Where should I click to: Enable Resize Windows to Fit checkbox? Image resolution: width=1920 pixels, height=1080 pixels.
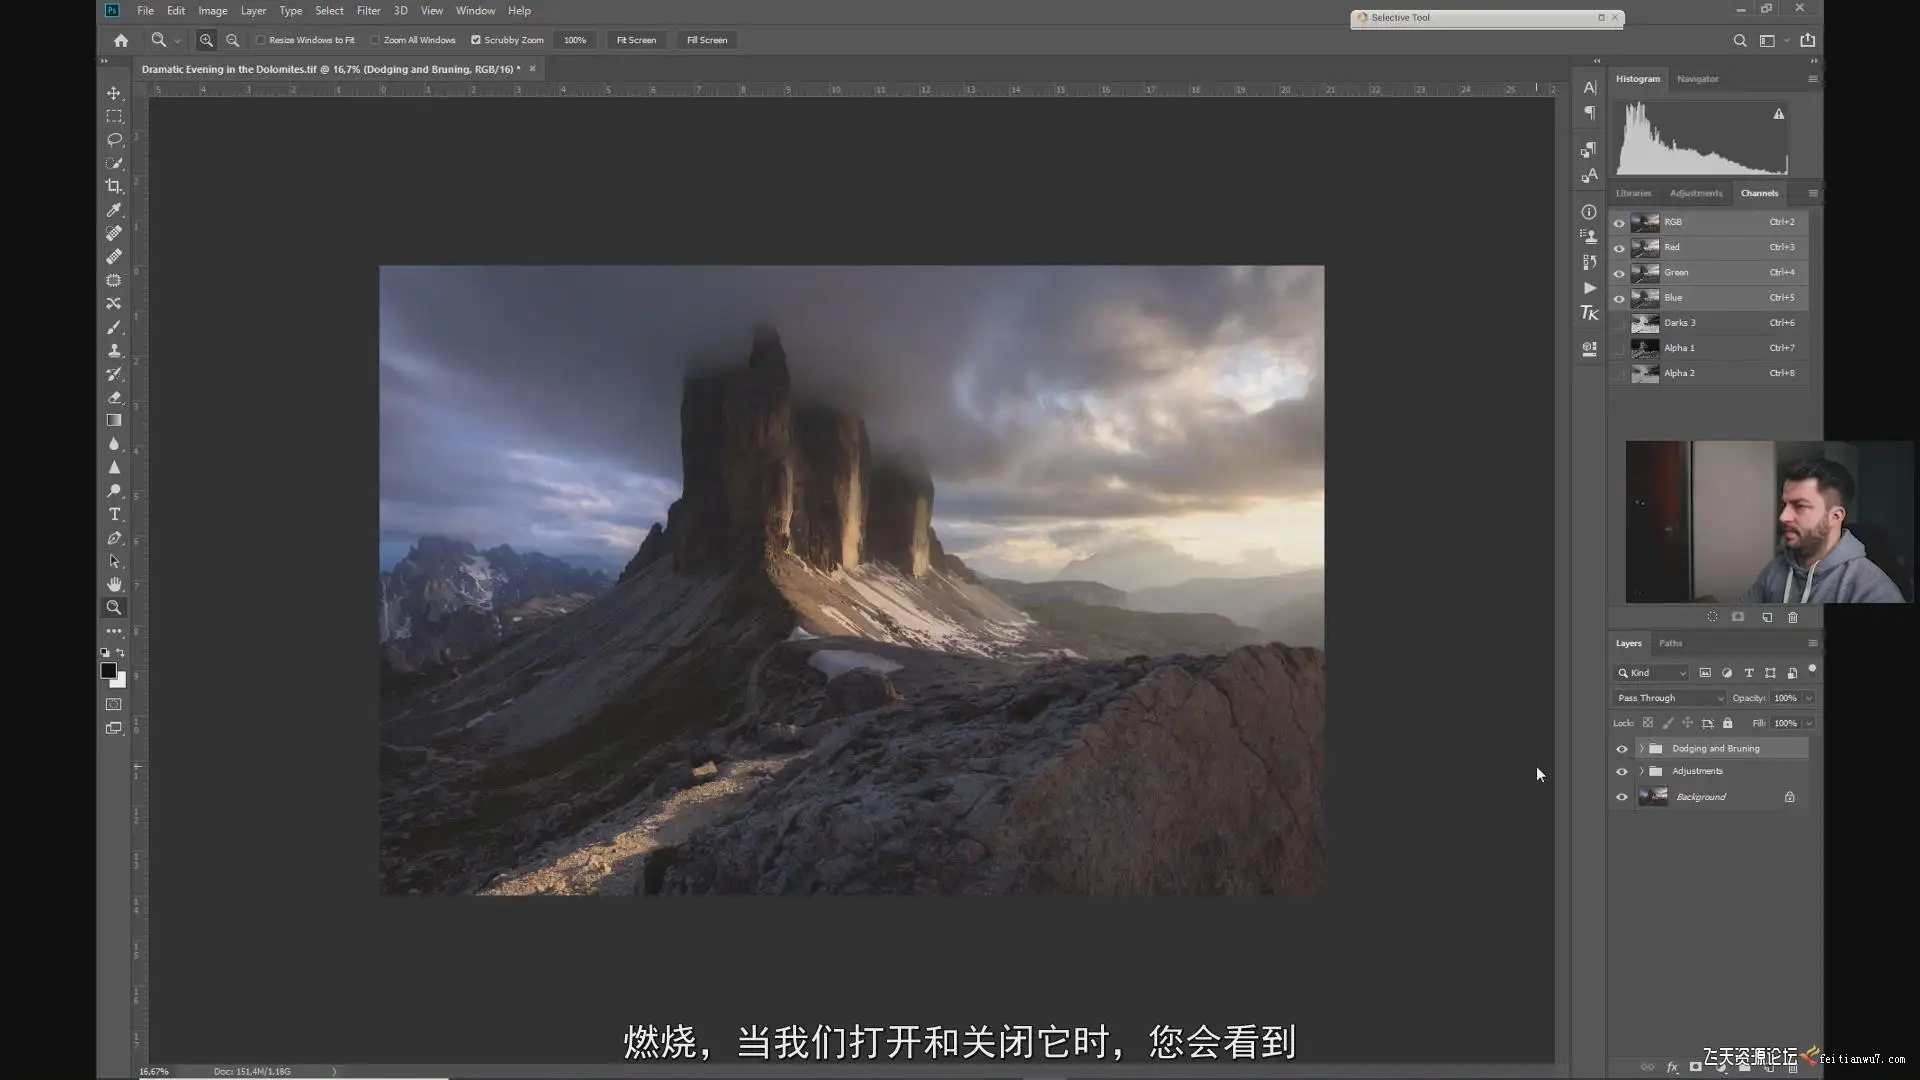tap(261, 40)
